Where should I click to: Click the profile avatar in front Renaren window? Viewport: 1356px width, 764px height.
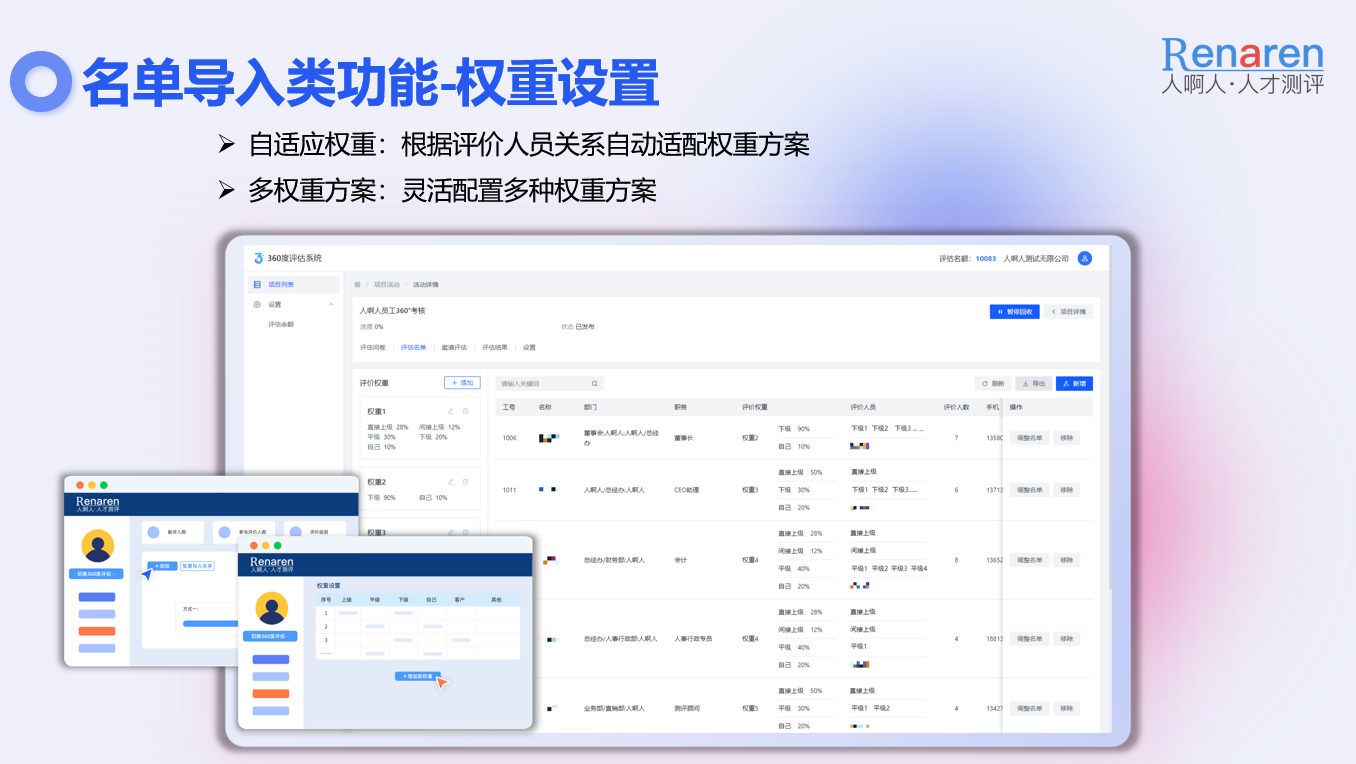[271, 608]
